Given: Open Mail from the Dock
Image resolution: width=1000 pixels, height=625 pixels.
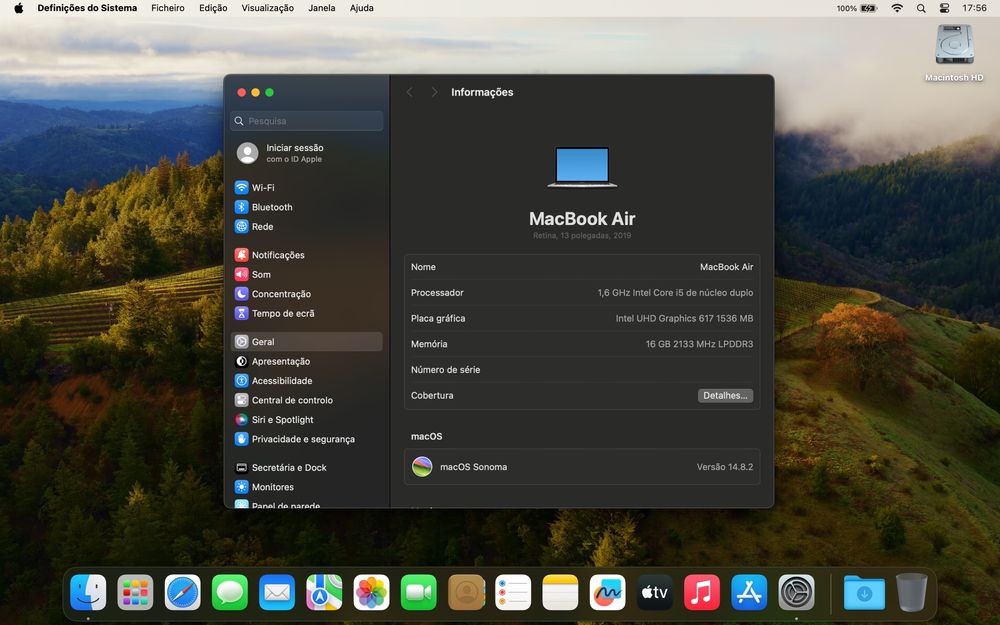Looking at the screenshot, I should 277,592.
